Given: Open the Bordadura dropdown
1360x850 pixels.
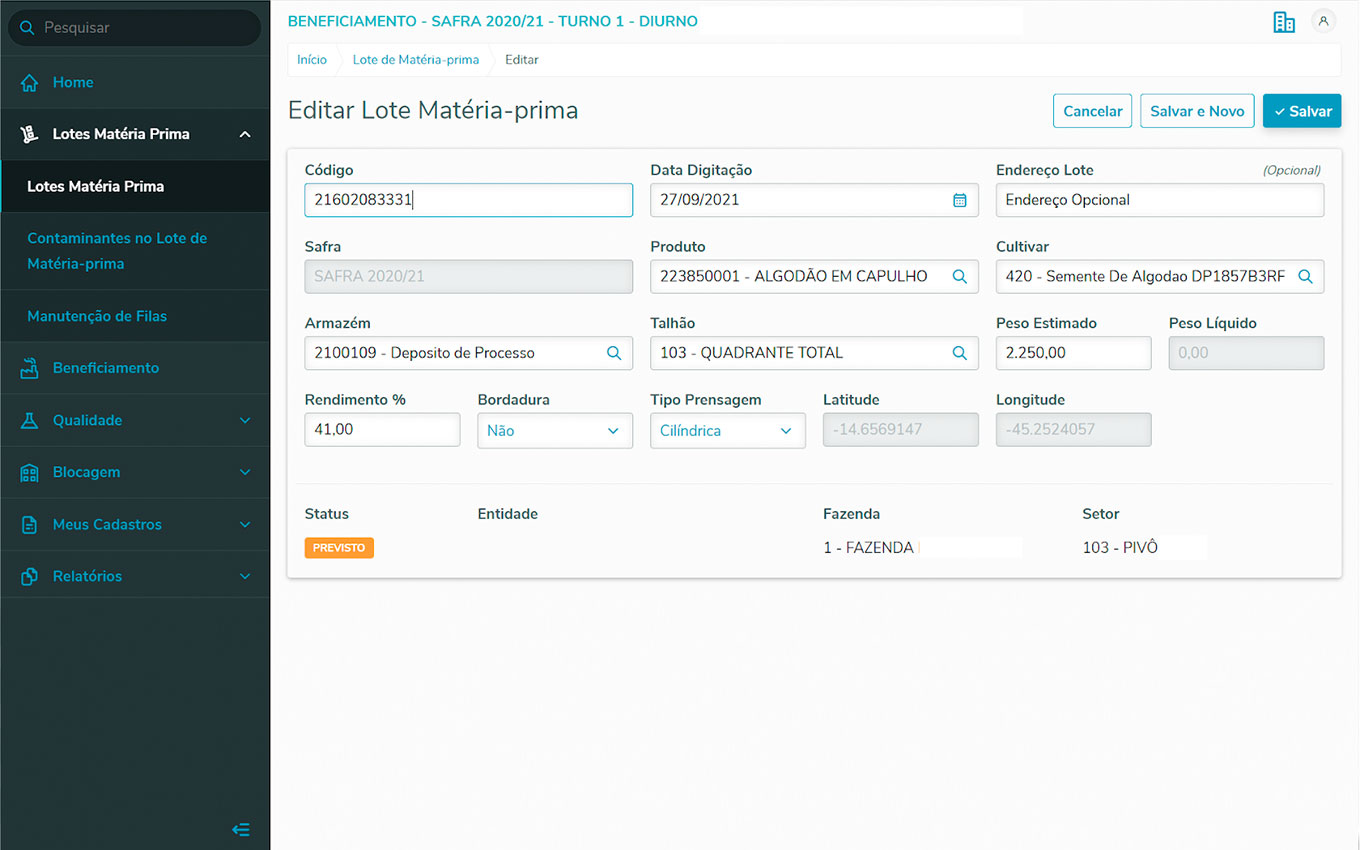Looking at the screenshot, I should [554, 431].
